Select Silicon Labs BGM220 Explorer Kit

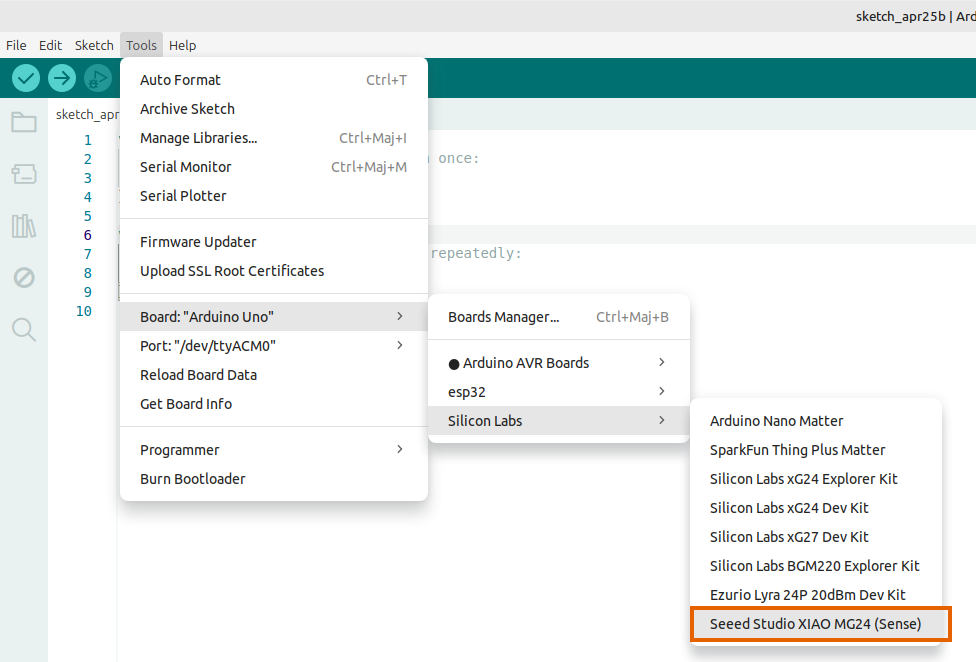point(816,566)
